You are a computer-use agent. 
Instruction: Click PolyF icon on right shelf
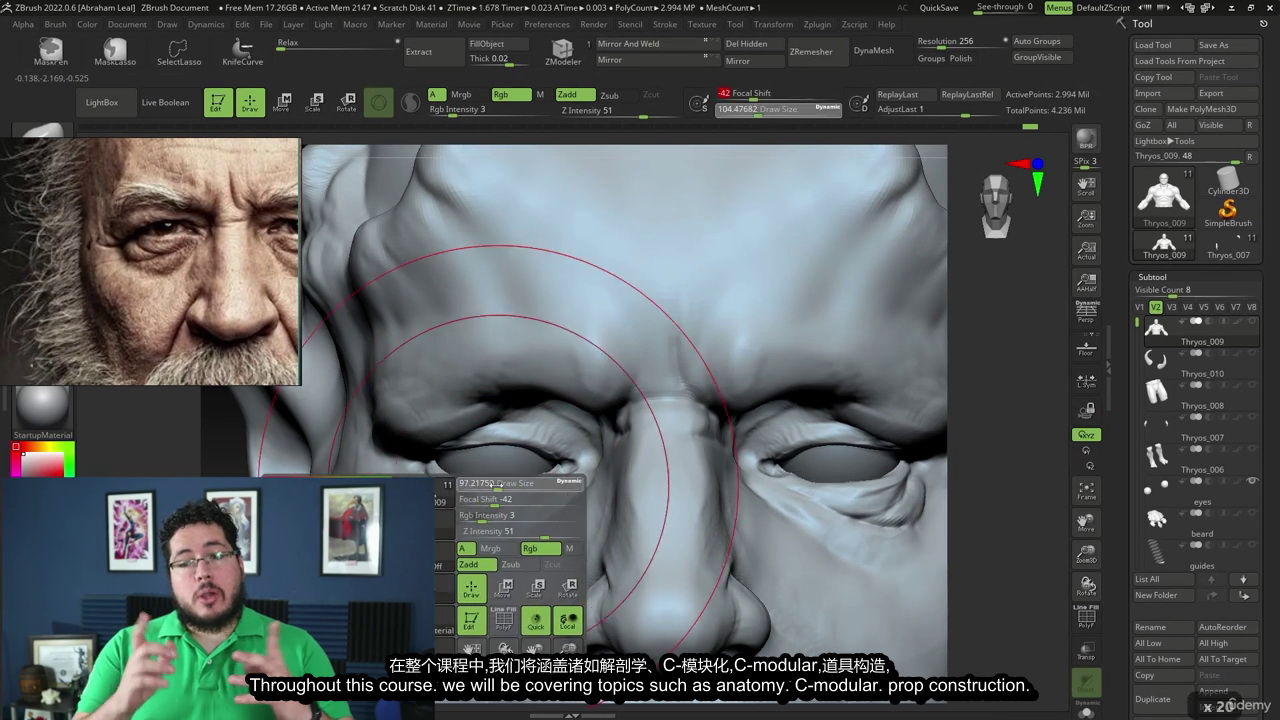tap(1086, 617)
